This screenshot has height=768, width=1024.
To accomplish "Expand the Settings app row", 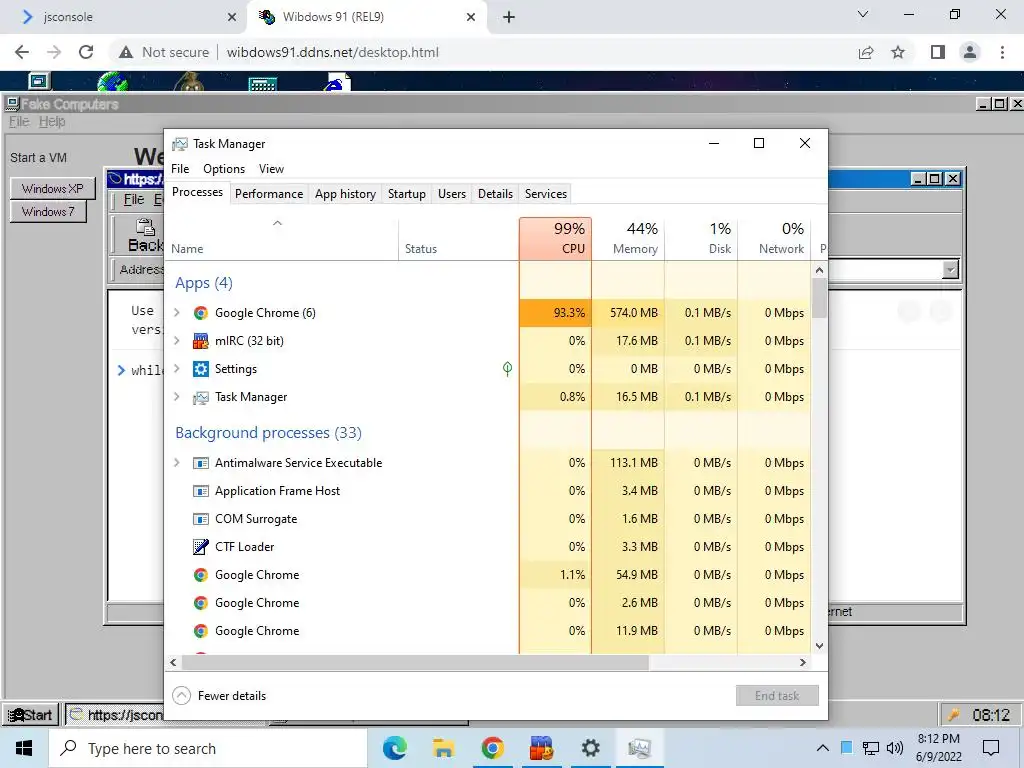I will pos(176,369).
